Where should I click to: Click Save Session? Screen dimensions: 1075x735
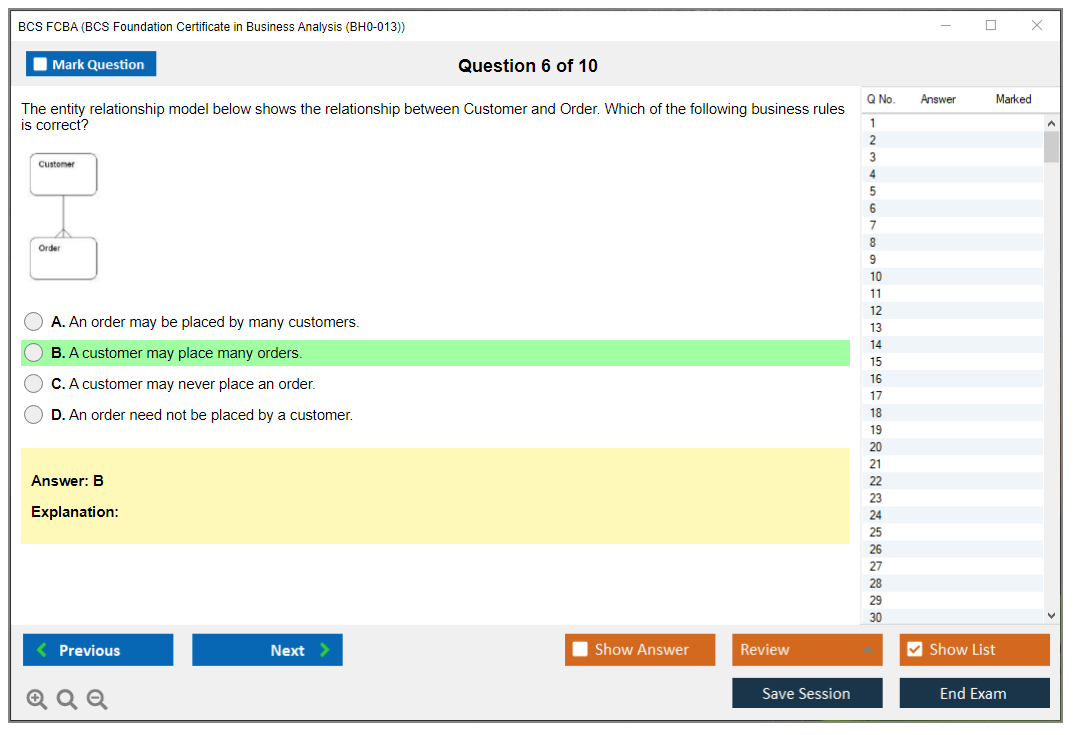click(806, 693)
